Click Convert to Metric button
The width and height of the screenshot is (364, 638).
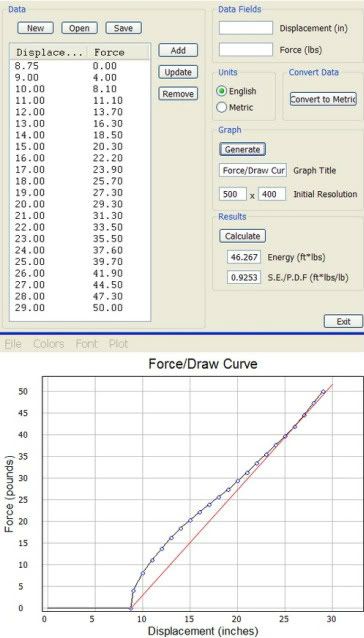323,99
